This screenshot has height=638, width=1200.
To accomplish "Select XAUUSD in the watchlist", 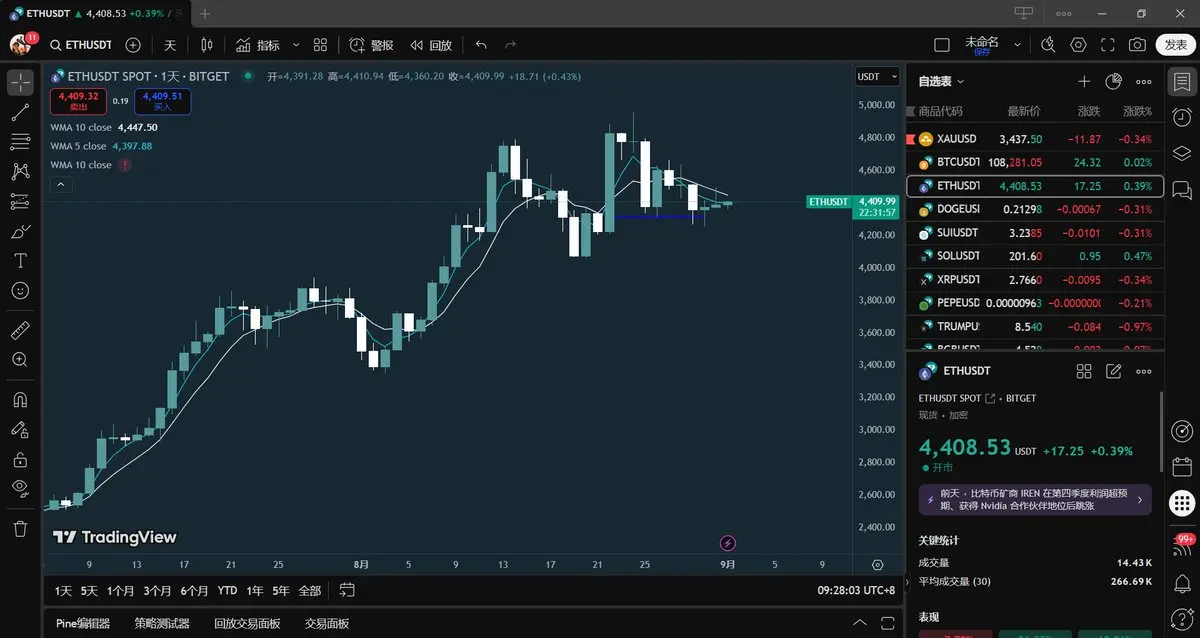I will 1035,139.
